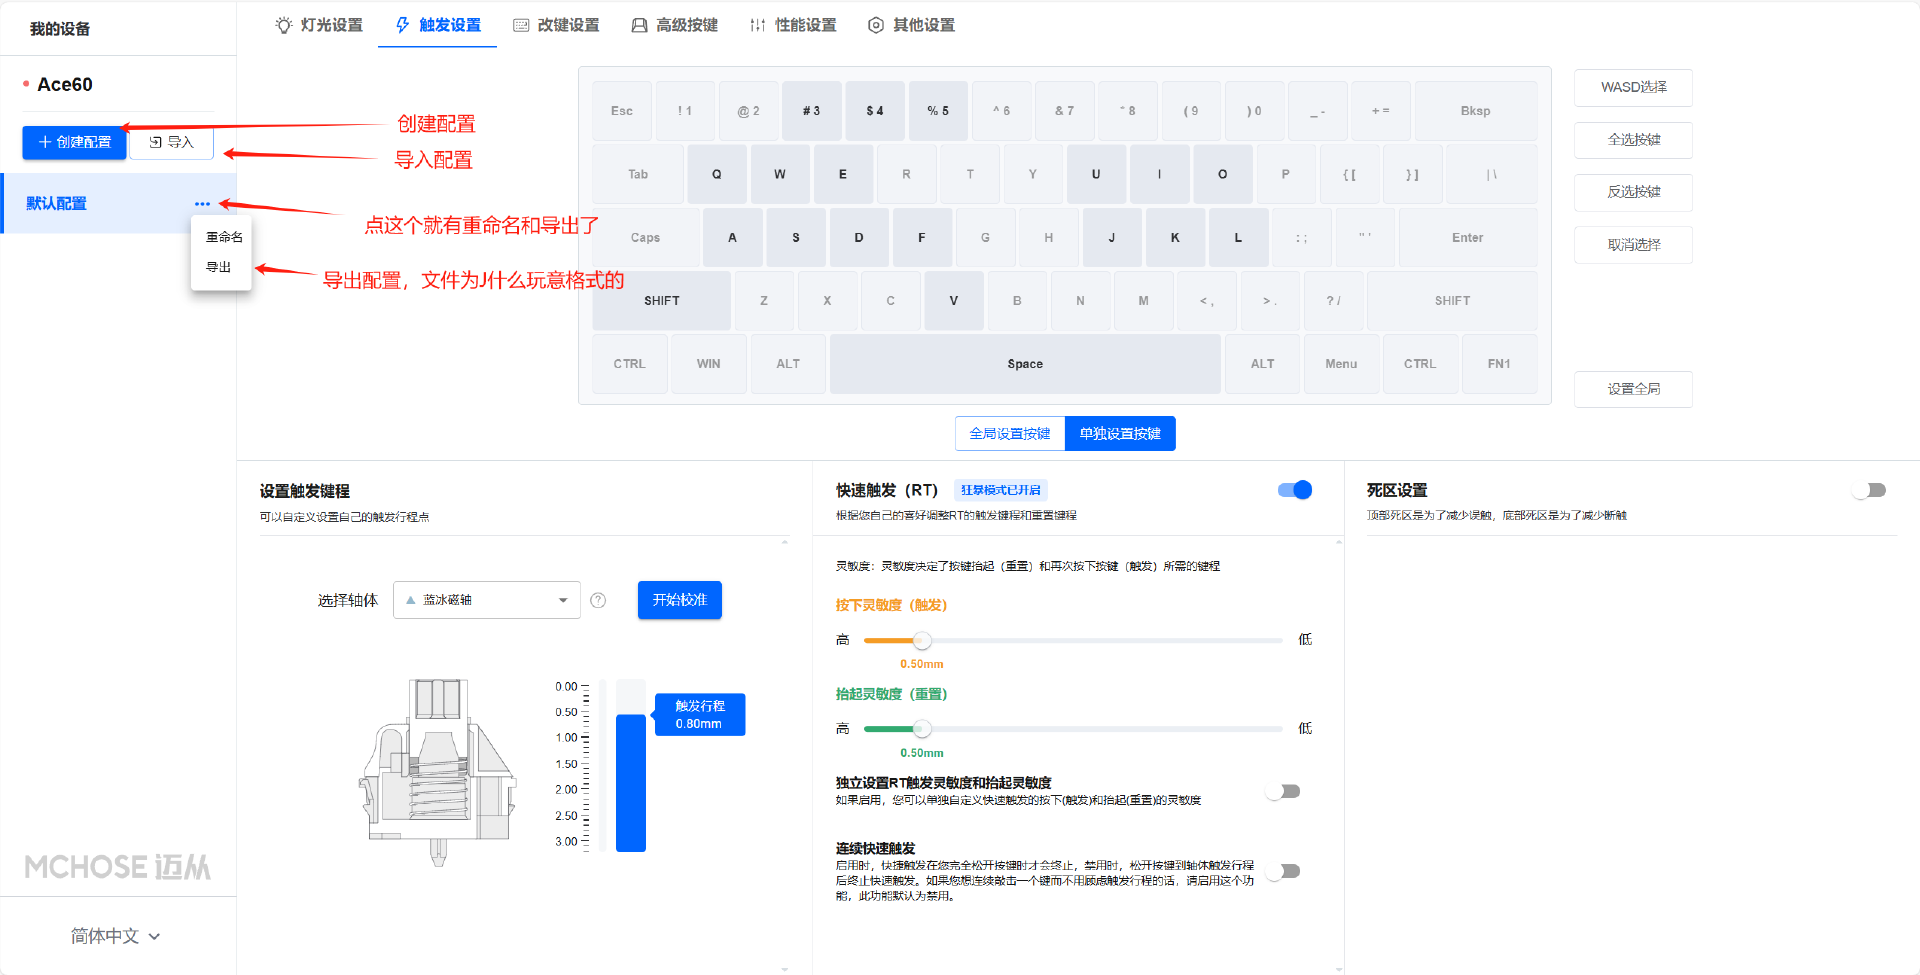Select the Caps key on virtual keyboard
The width and height of the screenshot is (1920, 975).
(646, 237)
